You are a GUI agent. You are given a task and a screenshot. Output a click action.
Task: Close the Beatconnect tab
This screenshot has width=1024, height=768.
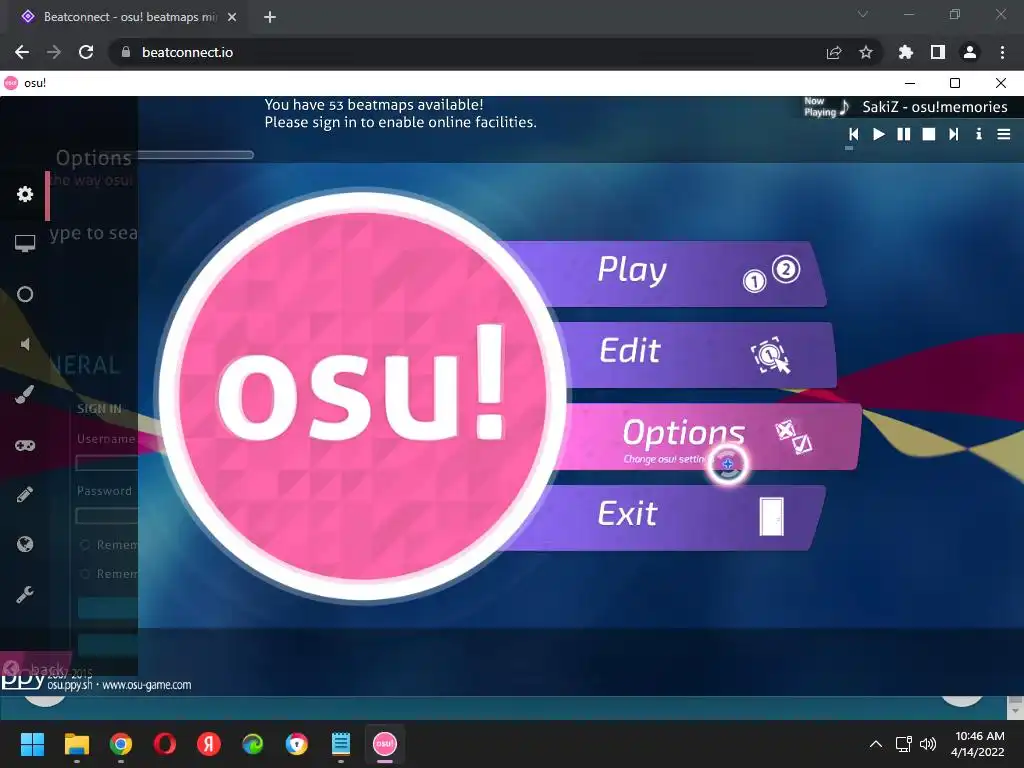pos(232,17)
